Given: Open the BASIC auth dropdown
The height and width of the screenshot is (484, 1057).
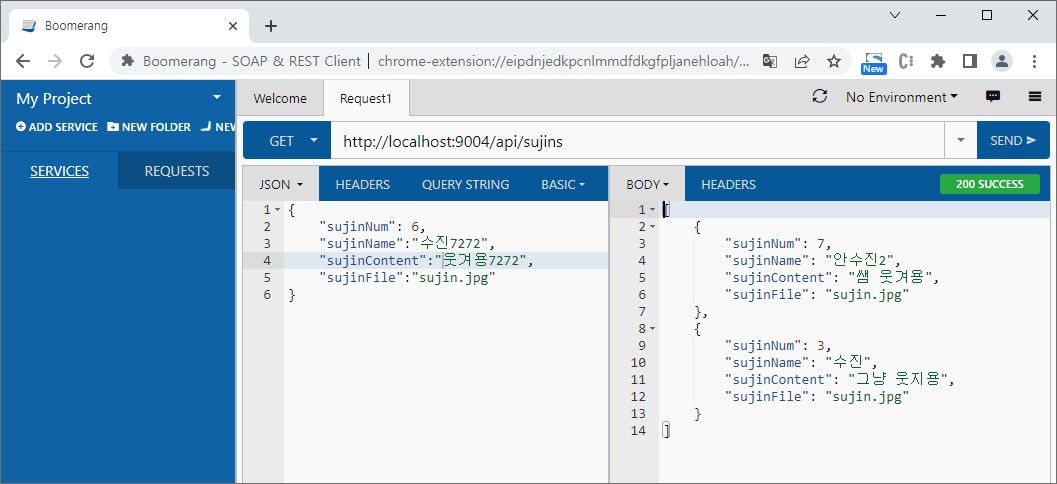Looking at the screenshot, I should 563,184.
